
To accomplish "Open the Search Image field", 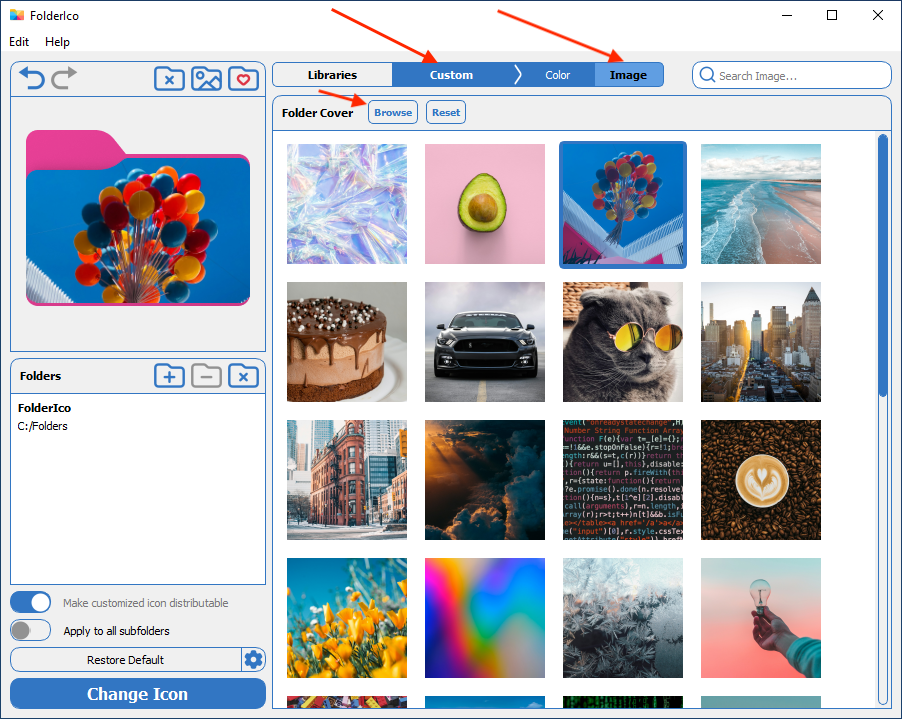I will [791, 75].
